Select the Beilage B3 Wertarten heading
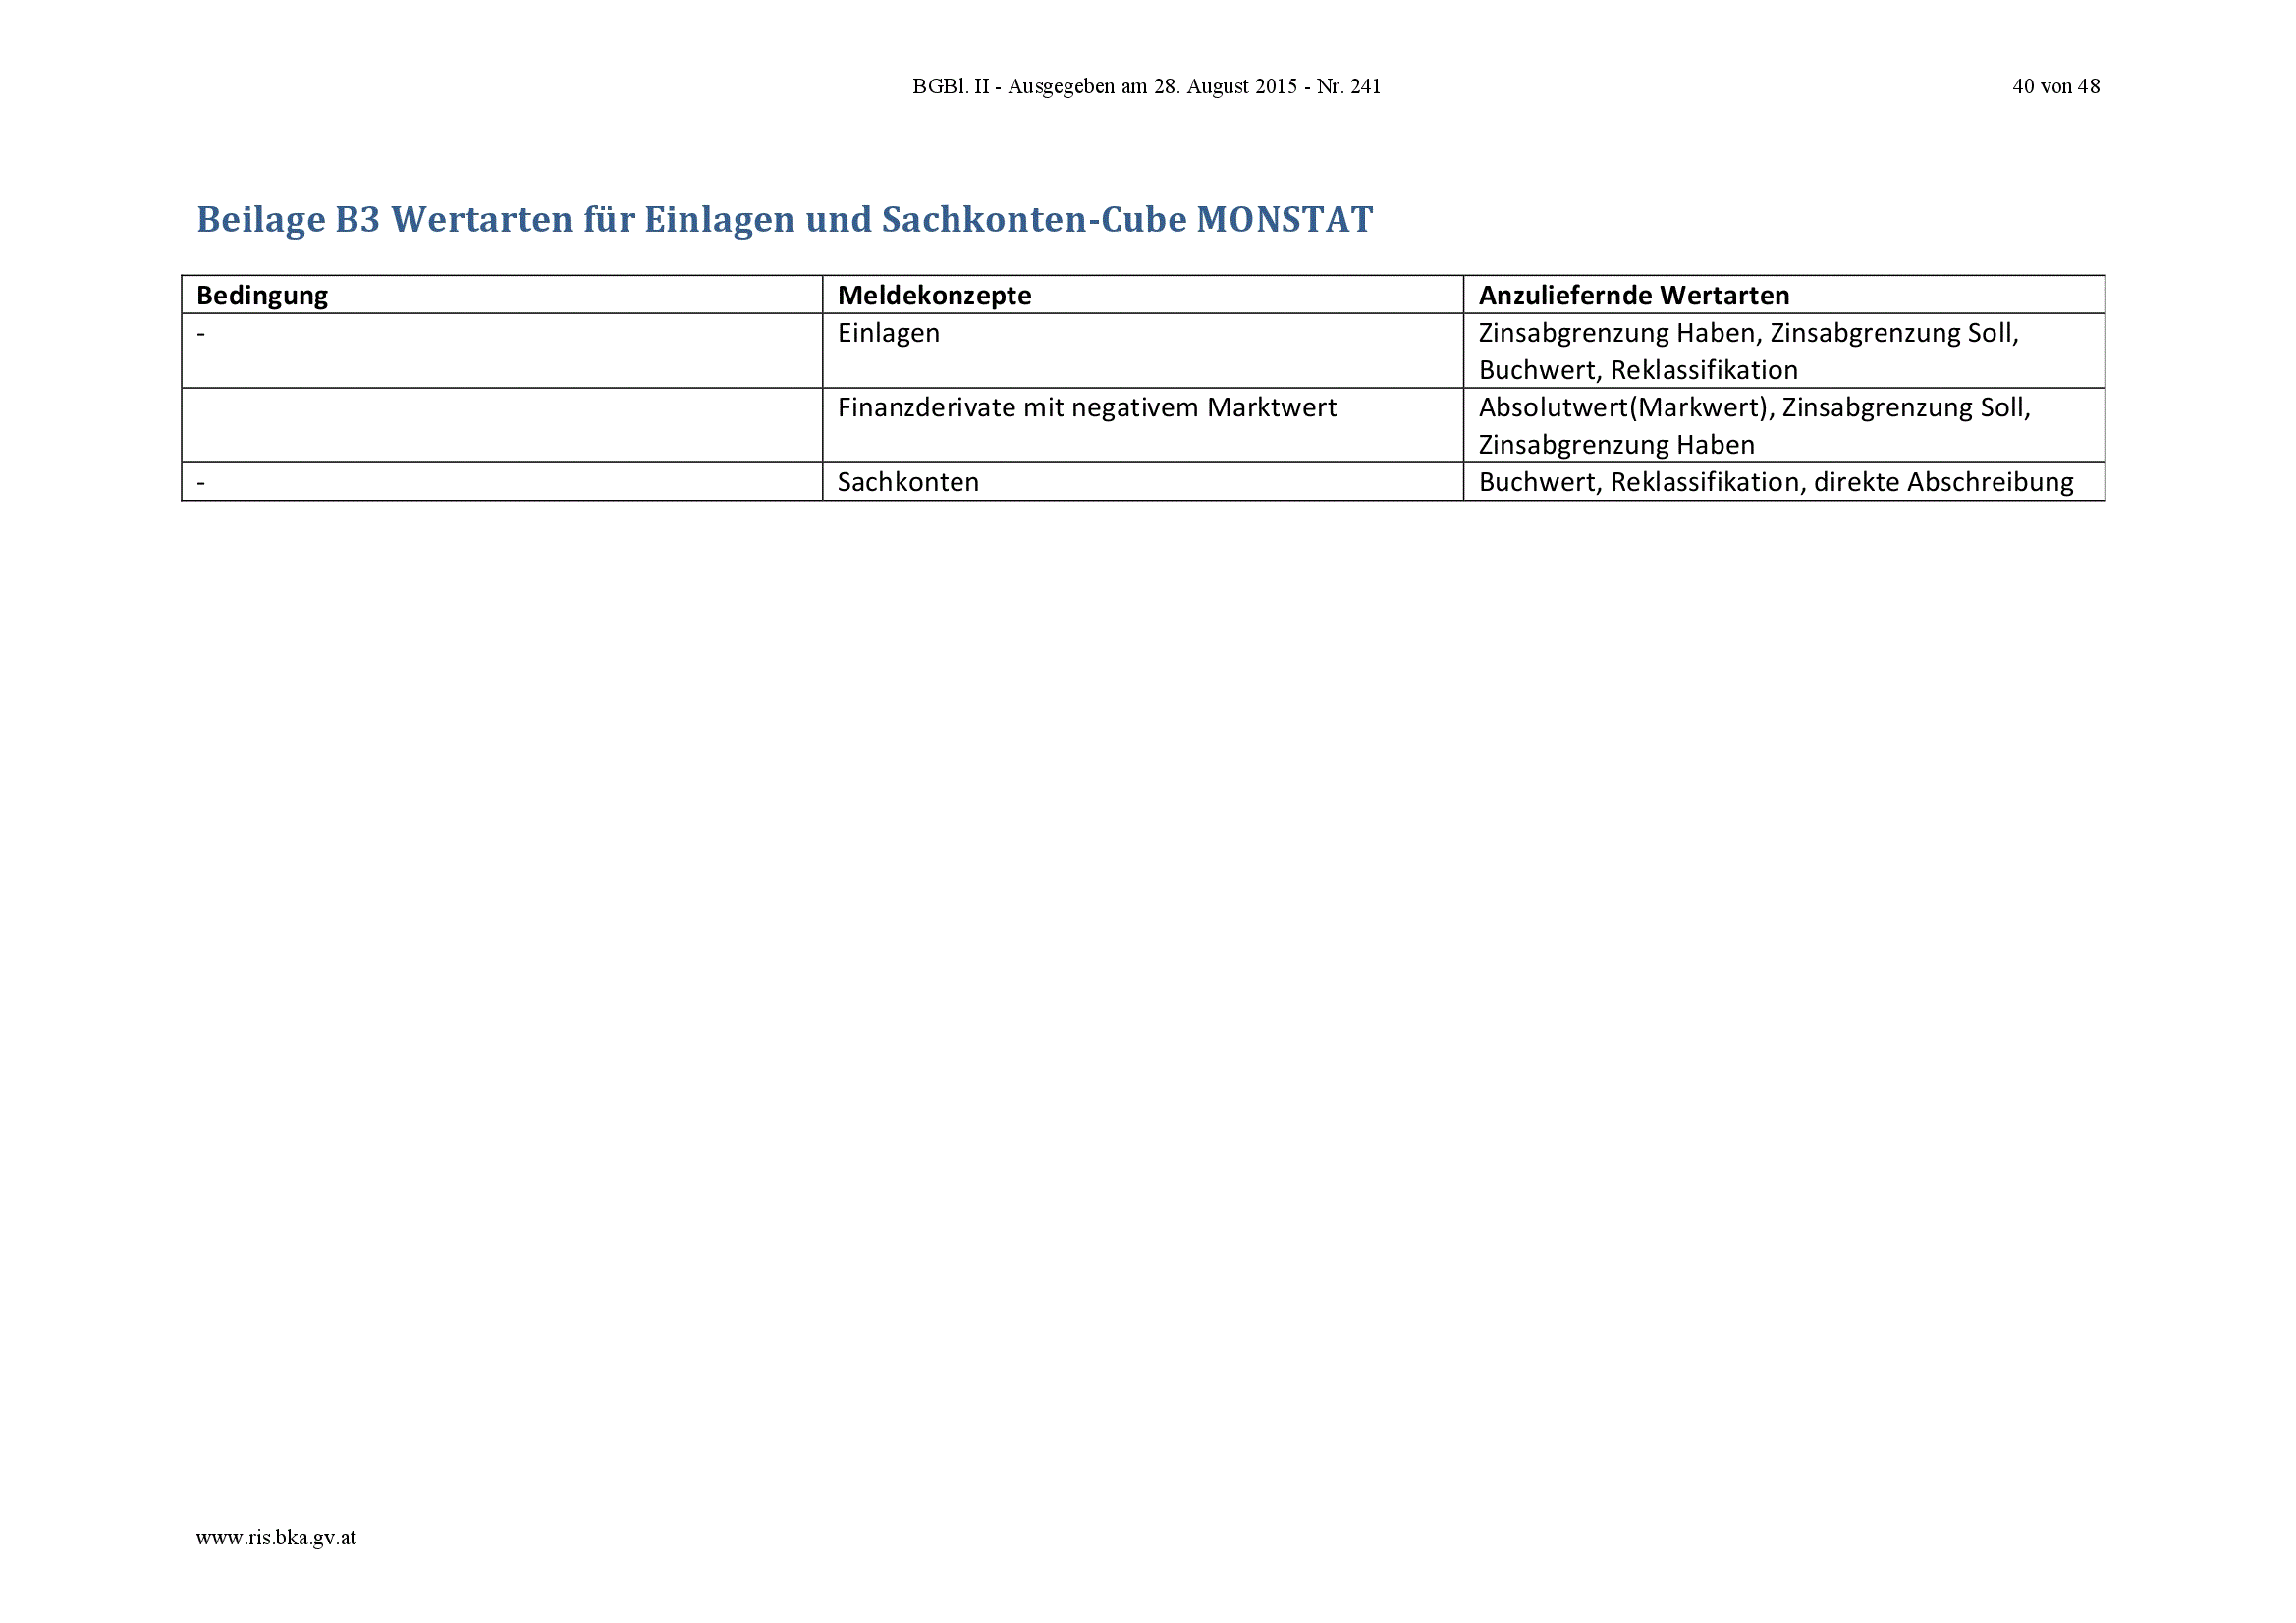The width and height of the screenshot is (2296, 1623). point(784,219)
